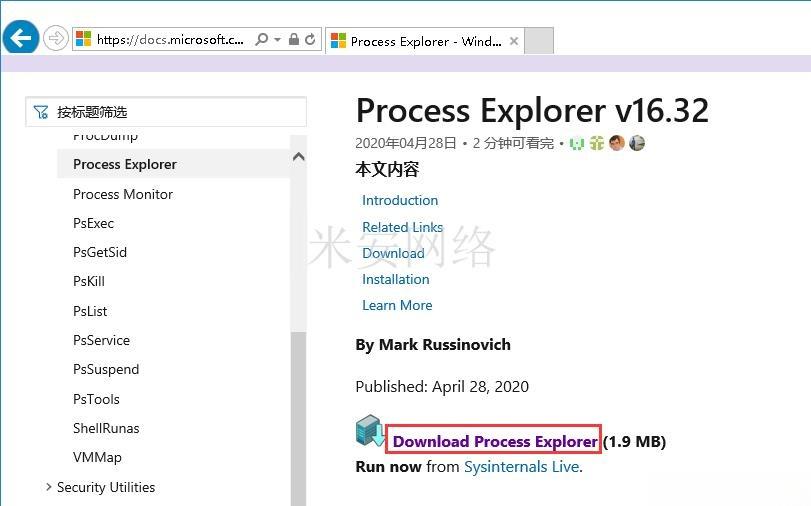Go back with the browser back arrow
Image resolution: width=811 pixels, height=506 pixels.
(21, 38)
